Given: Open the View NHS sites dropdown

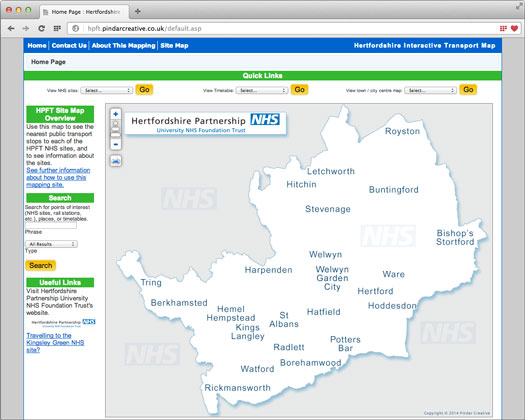Looking at the screenshot, I should (x=106, y=90).
